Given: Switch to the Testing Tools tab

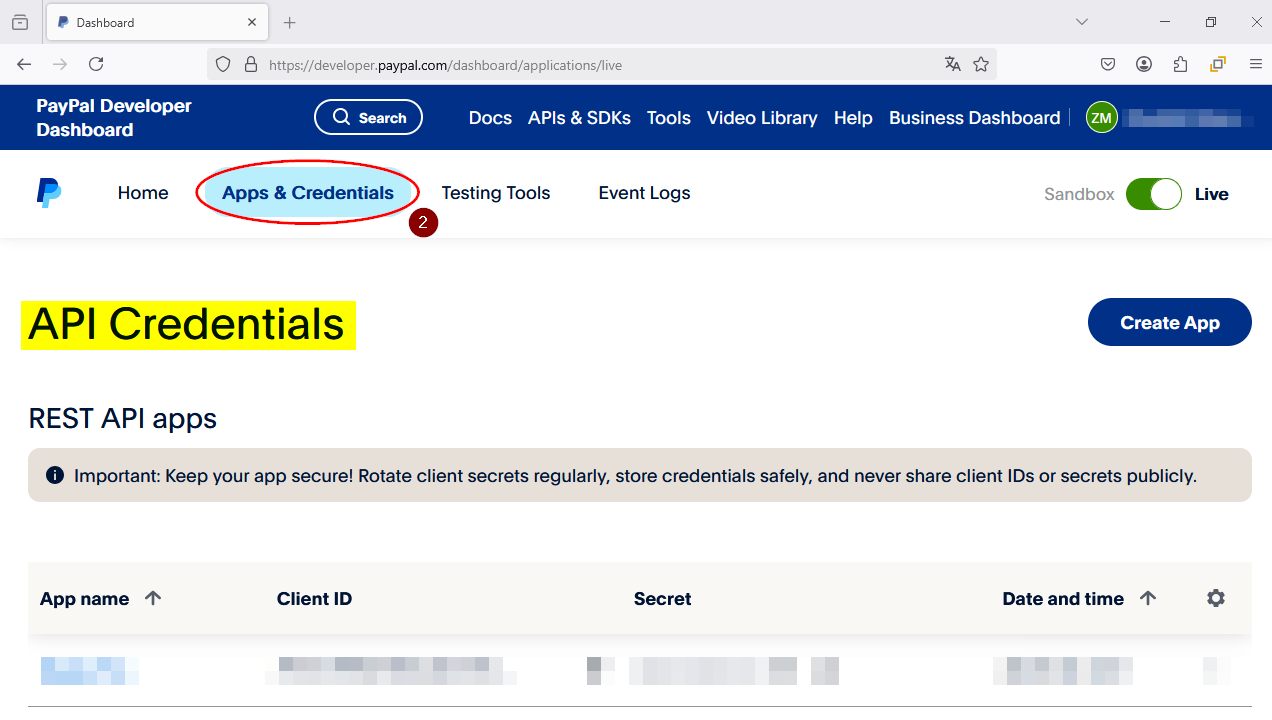Looking at the screenshot, I should 496,193.
